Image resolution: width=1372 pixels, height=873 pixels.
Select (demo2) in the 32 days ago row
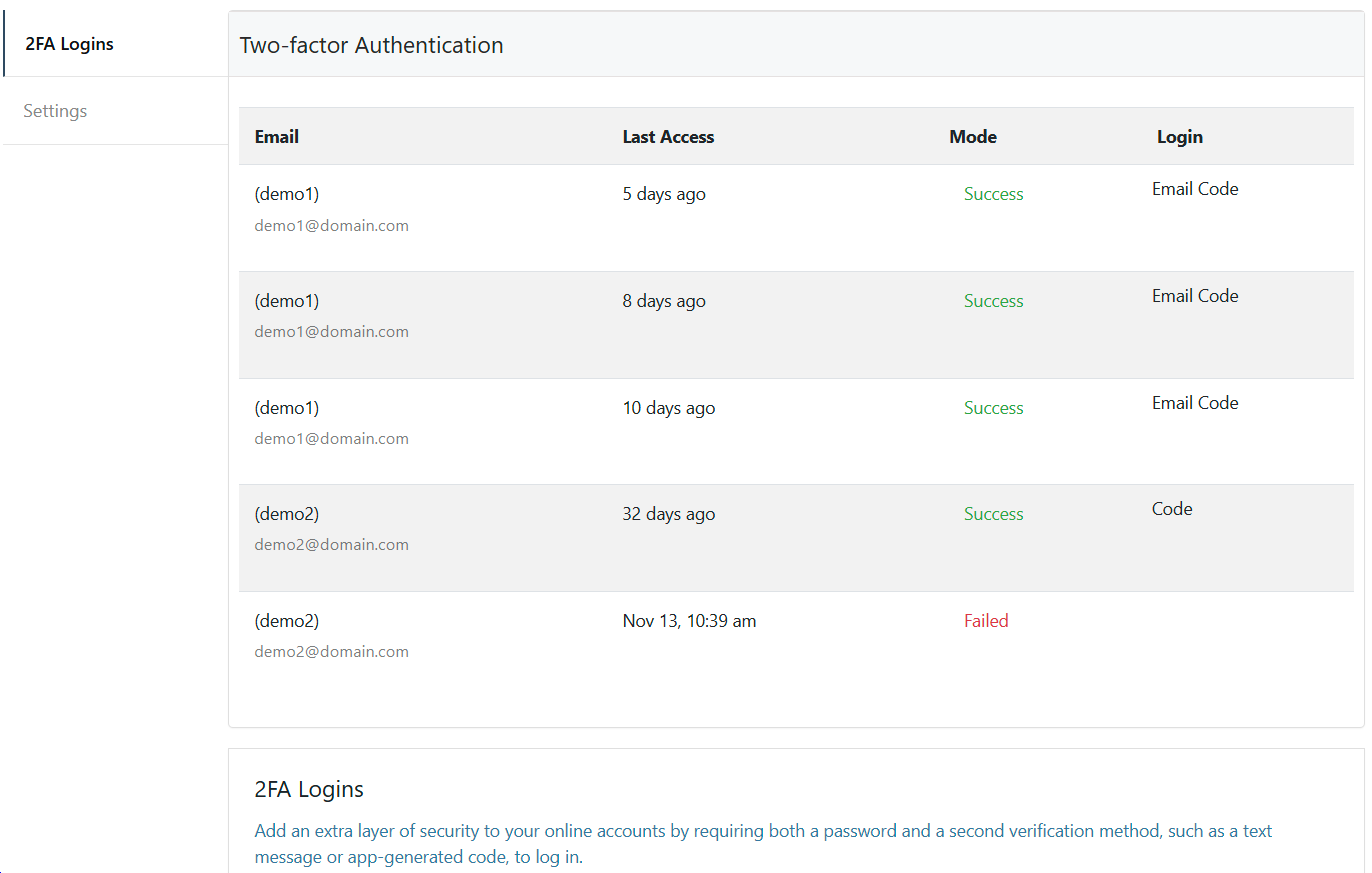point(287,514)
